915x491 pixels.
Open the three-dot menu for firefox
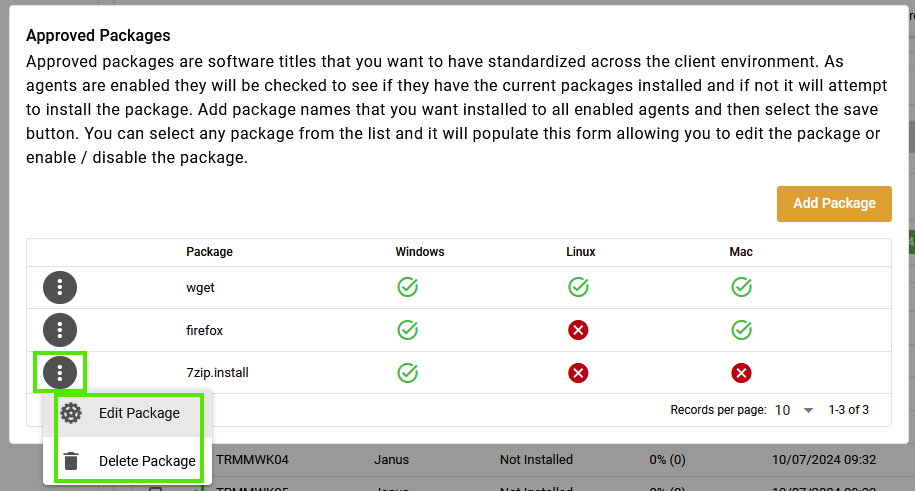(60, 330)
